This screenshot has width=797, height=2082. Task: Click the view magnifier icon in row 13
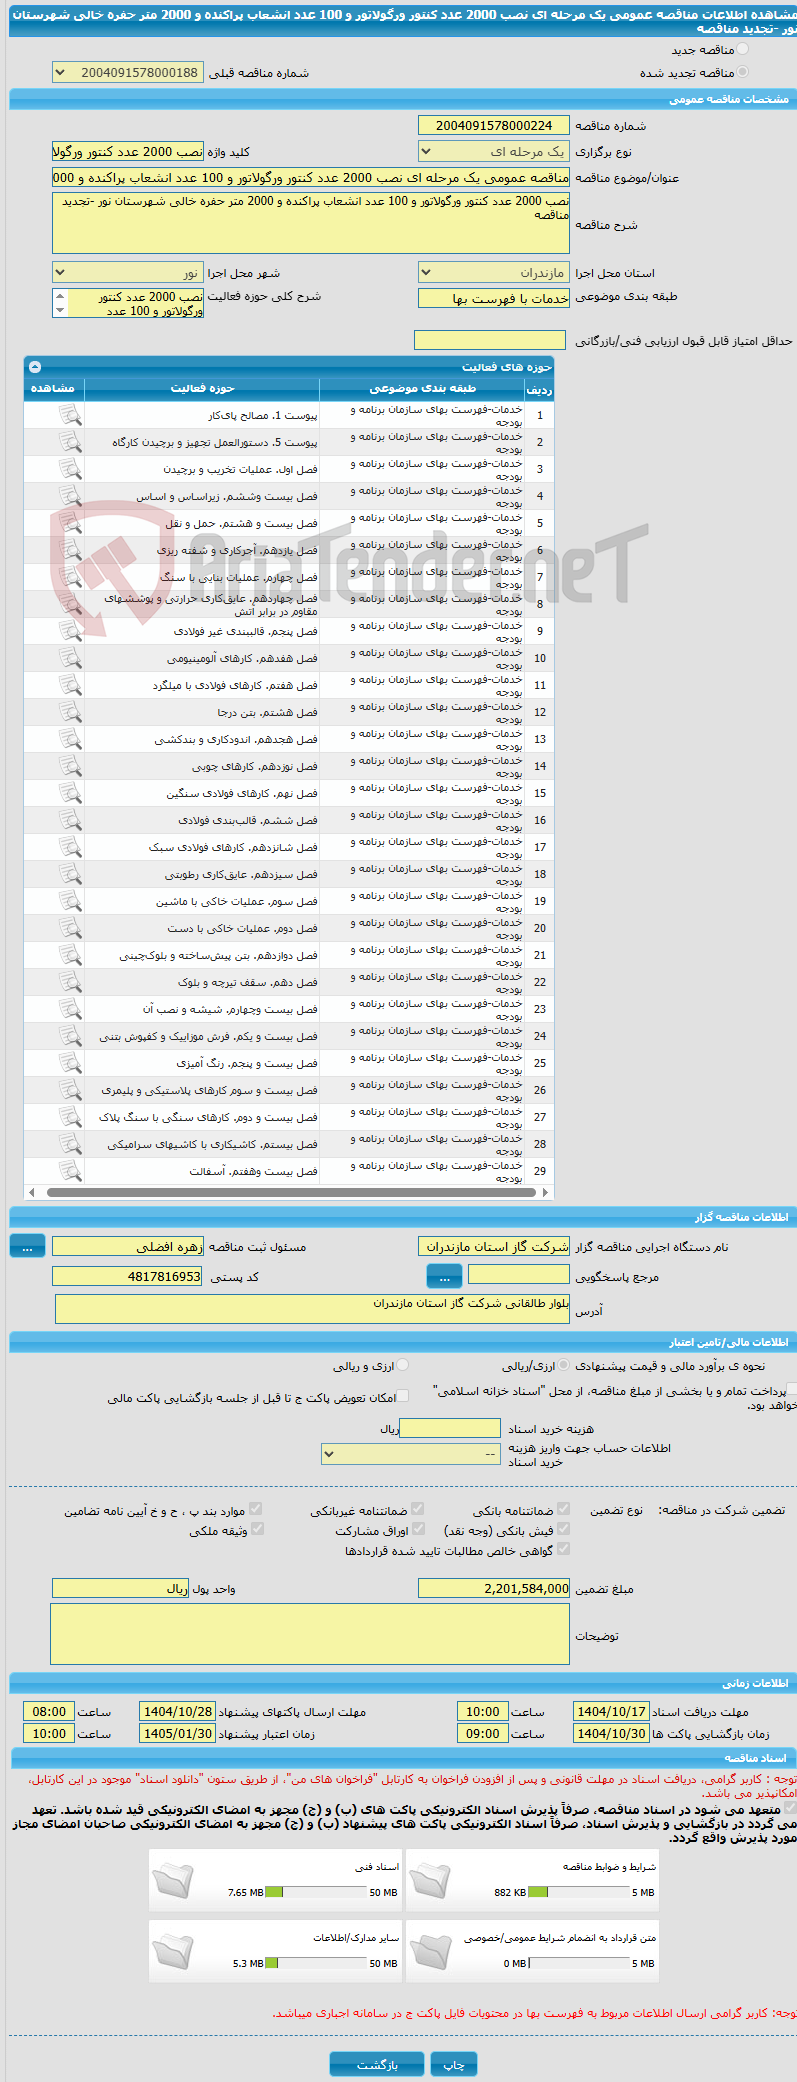tap(70, 739)
